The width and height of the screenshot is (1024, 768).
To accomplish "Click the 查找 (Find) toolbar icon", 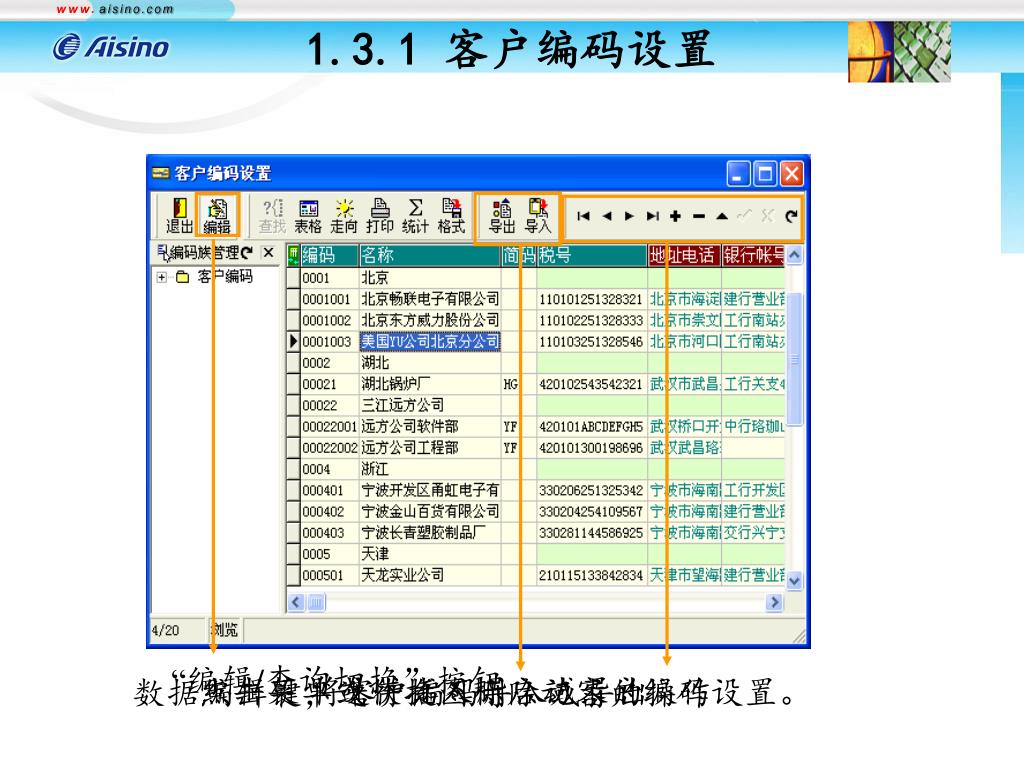I will [x=272, y=216].
